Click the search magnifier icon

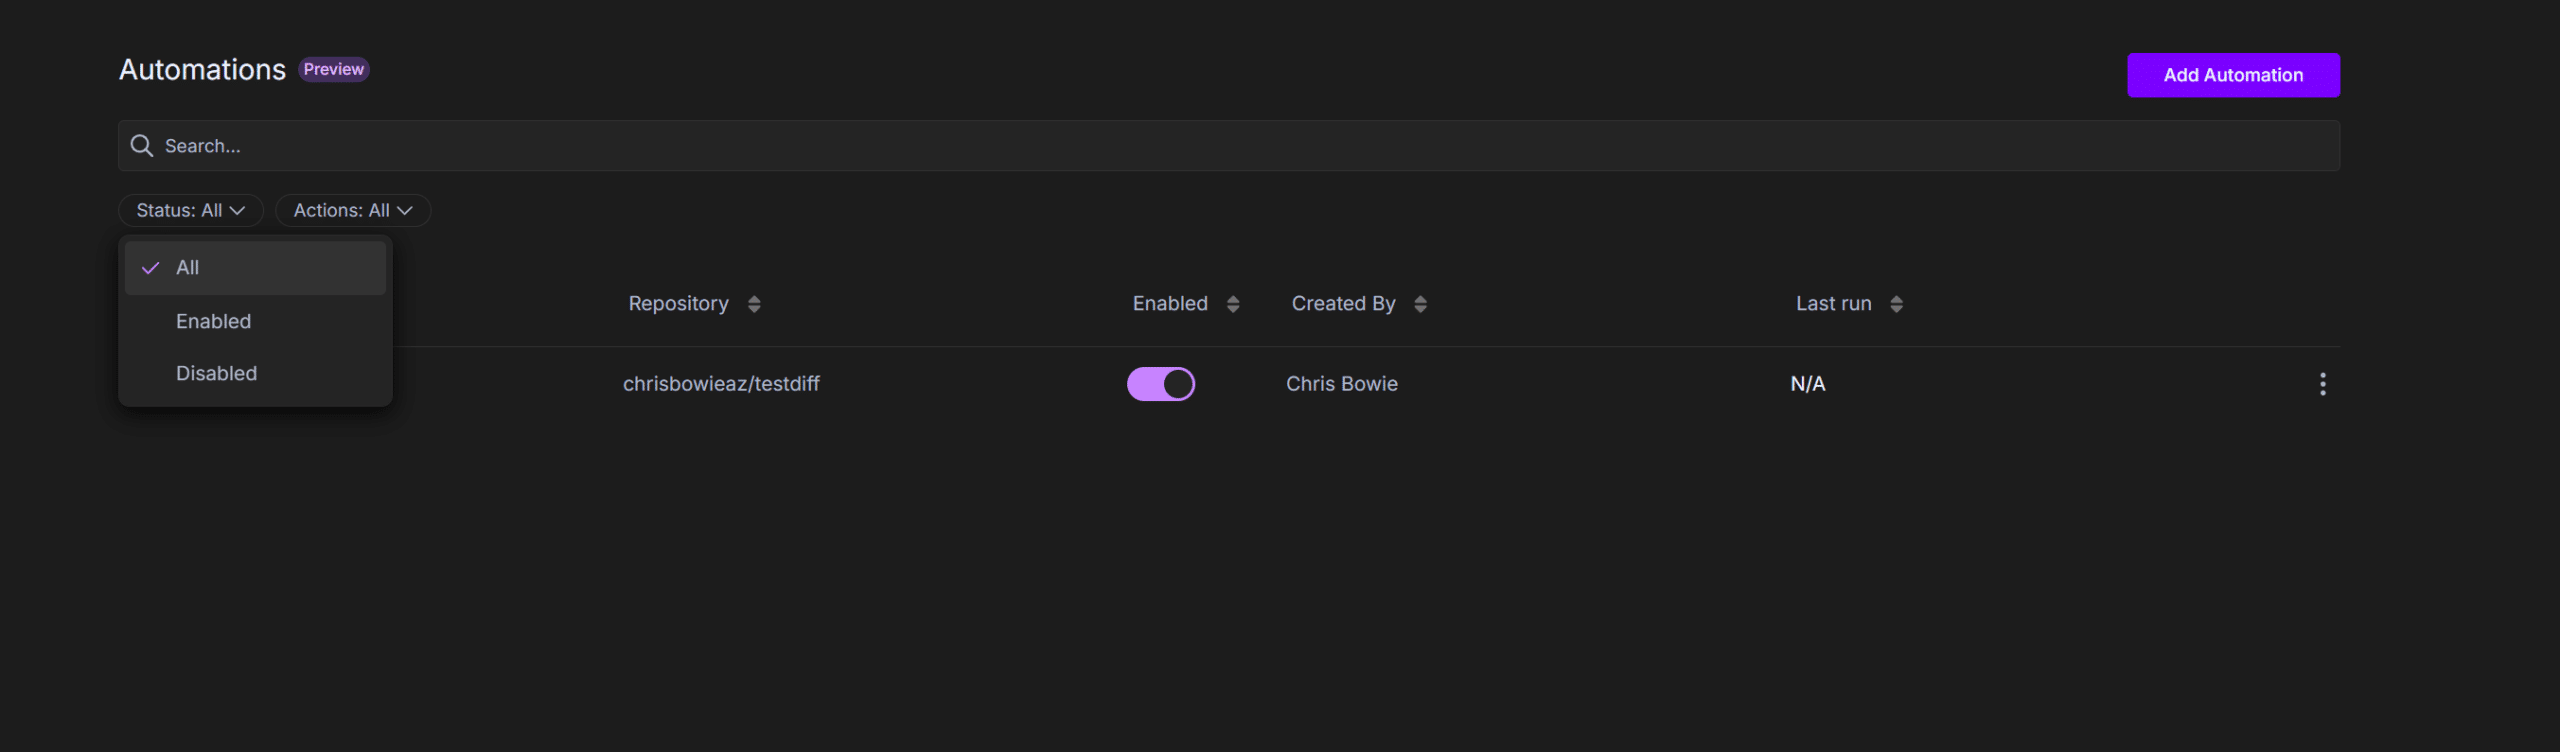click(142, 146)
